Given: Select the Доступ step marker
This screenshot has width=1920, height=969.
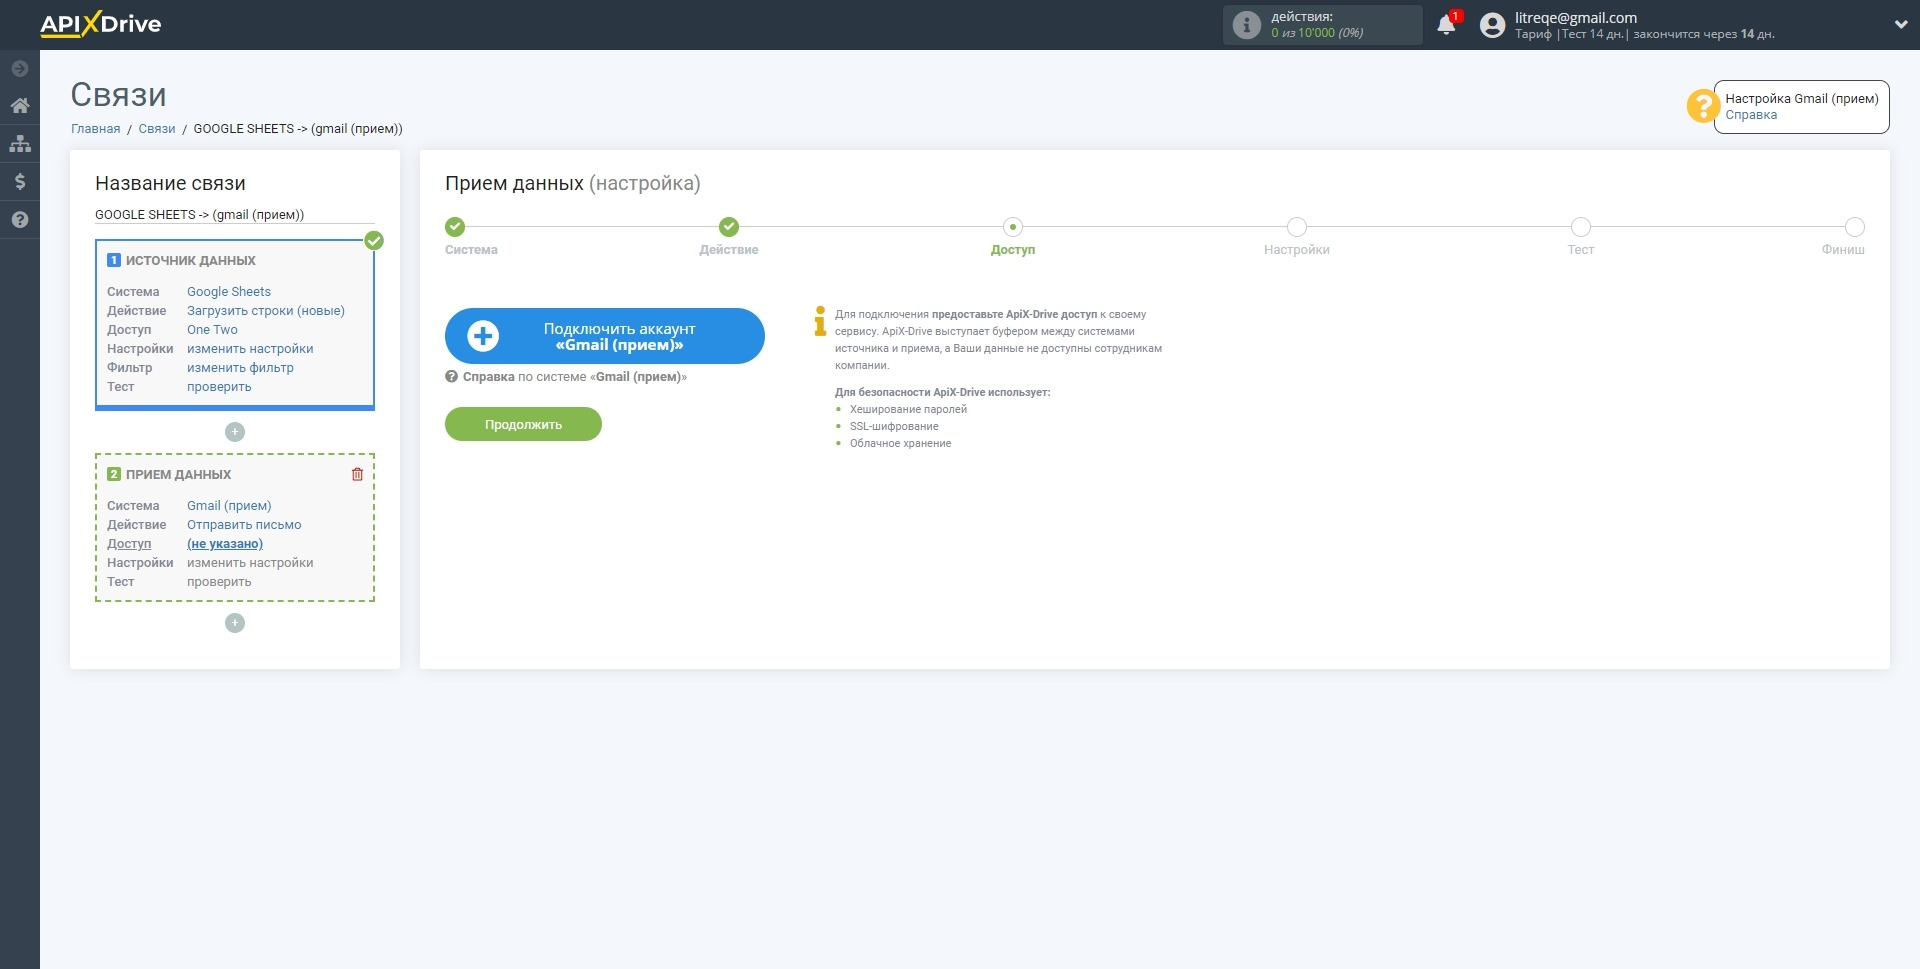Looking at the screenshot, I should [1013, 227].
